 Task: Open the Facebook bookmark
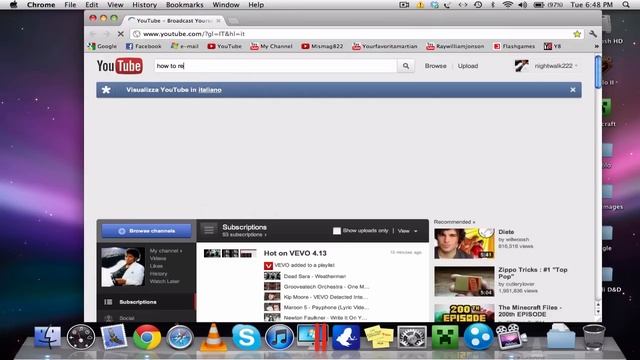[x=143, y=46]
